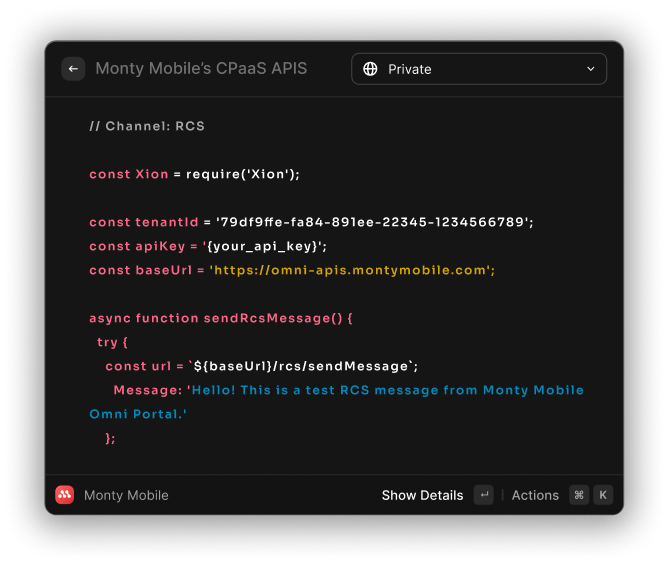Image resolution: width=669 pixels, height=564 pixels.
Task: Click the globe icon beside Private
Action: (x=370, y=69)
